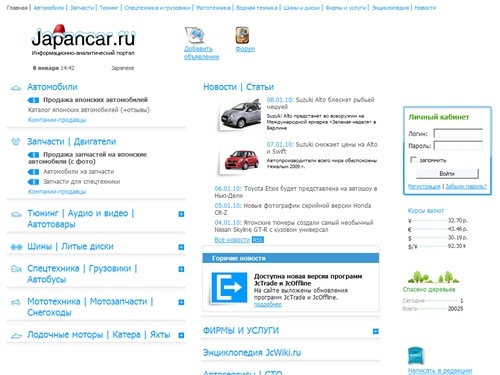Open the Двигатели heading link

pyautogui.click(x=95, y=142)
